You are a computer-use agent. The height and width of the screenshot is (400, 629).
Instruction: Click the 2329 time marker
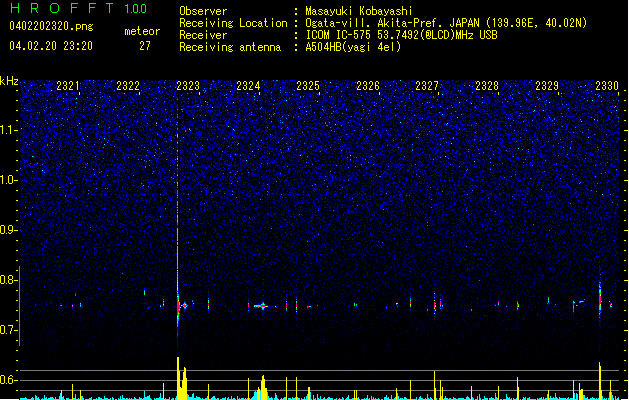coord(547,85)
